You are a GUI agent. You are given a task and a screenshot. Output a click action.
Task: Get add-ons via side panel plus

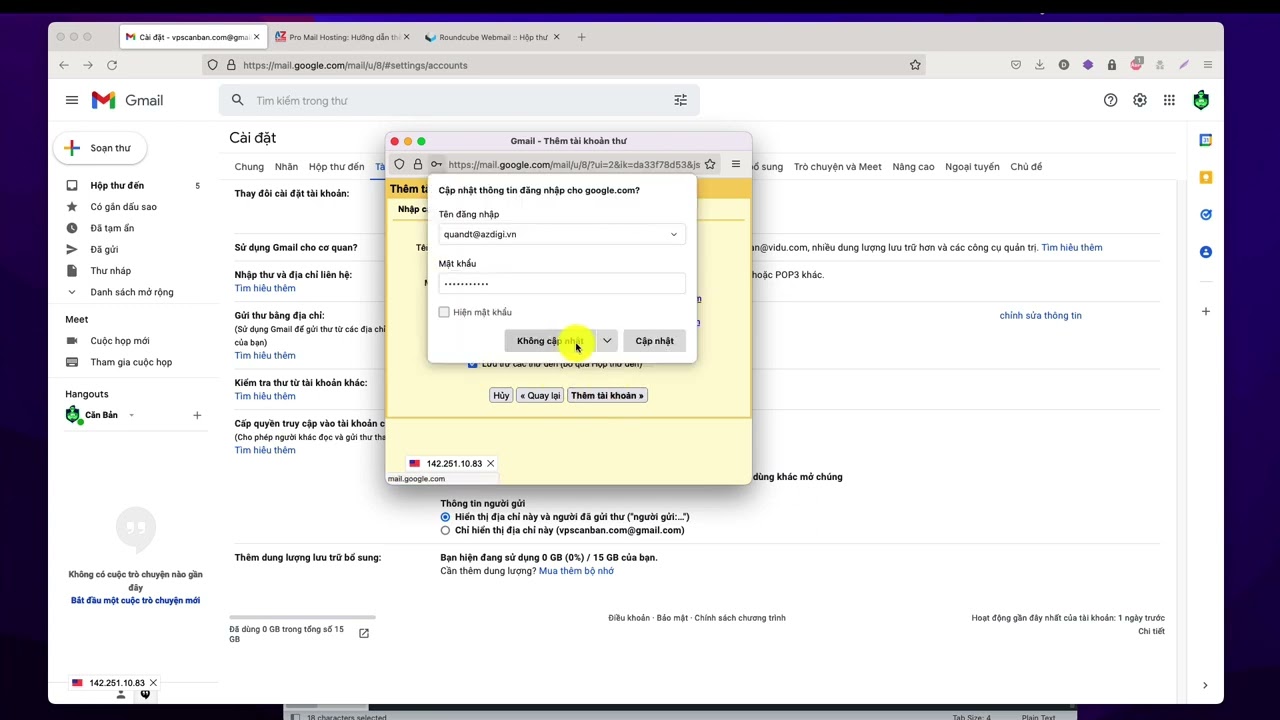click(1205, 311)
